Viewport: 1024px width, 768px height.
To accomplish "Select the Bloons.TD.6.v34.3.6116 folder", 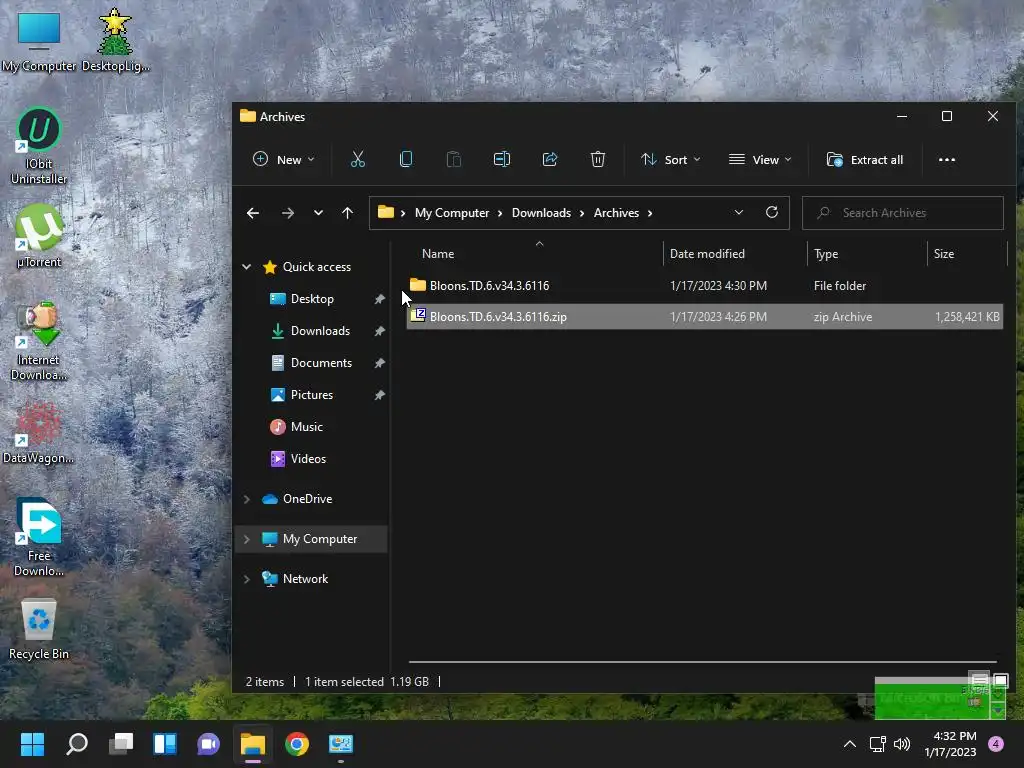I will click(x=704, y=285).
